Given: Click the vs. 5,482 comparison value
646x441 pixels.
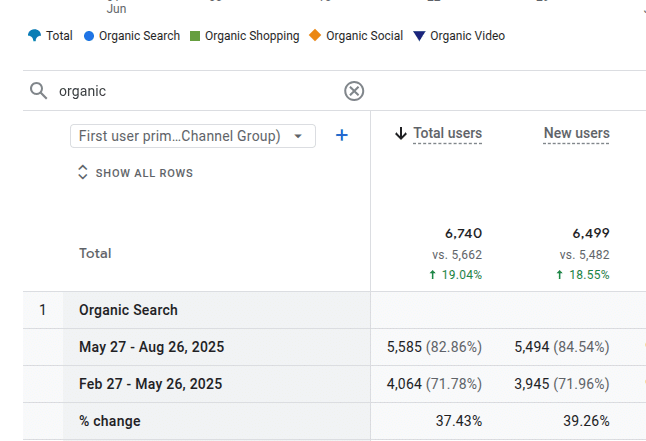Looking at the screenshot, I should click(x=584, y=255).
